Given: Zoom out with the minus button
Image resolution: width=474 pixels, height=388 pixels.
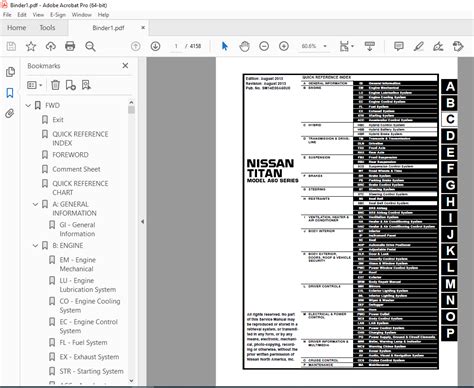Looking at the screenshot, I should (x=264, y=46).
